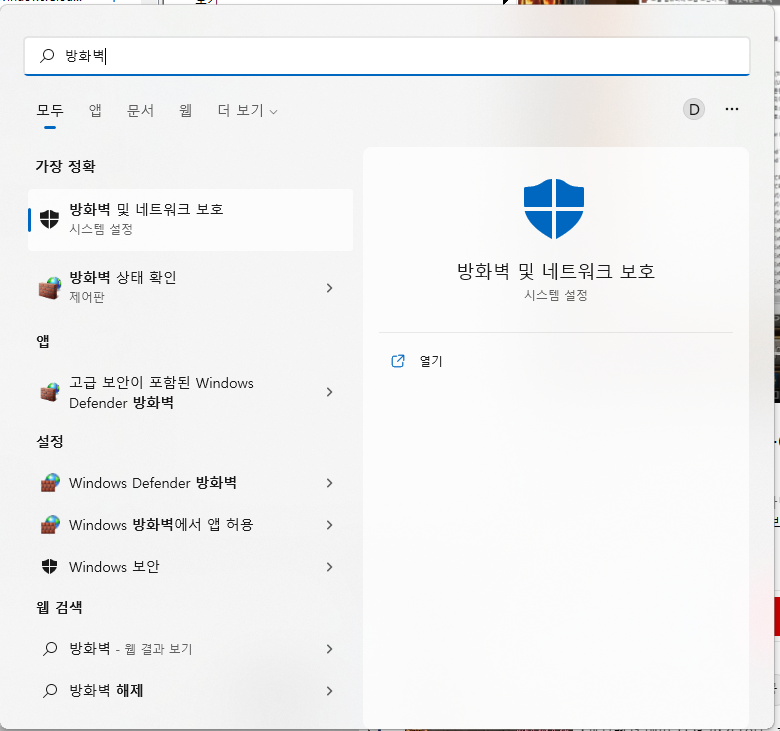Viewport: 780px width, 731px height.
Task: Open the 방화벽 및 네트워크 보호 best match result
Action: click(x=191, y=219)
